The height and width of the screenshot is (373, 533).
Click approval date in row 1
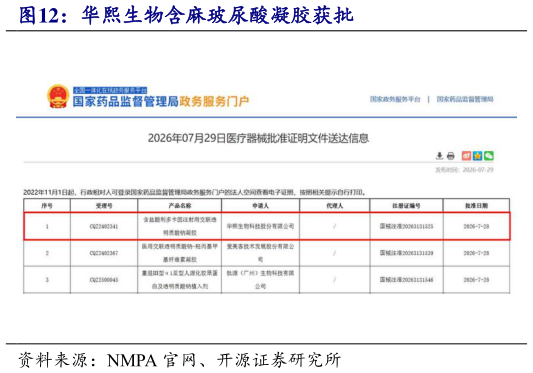coord(476,226)
